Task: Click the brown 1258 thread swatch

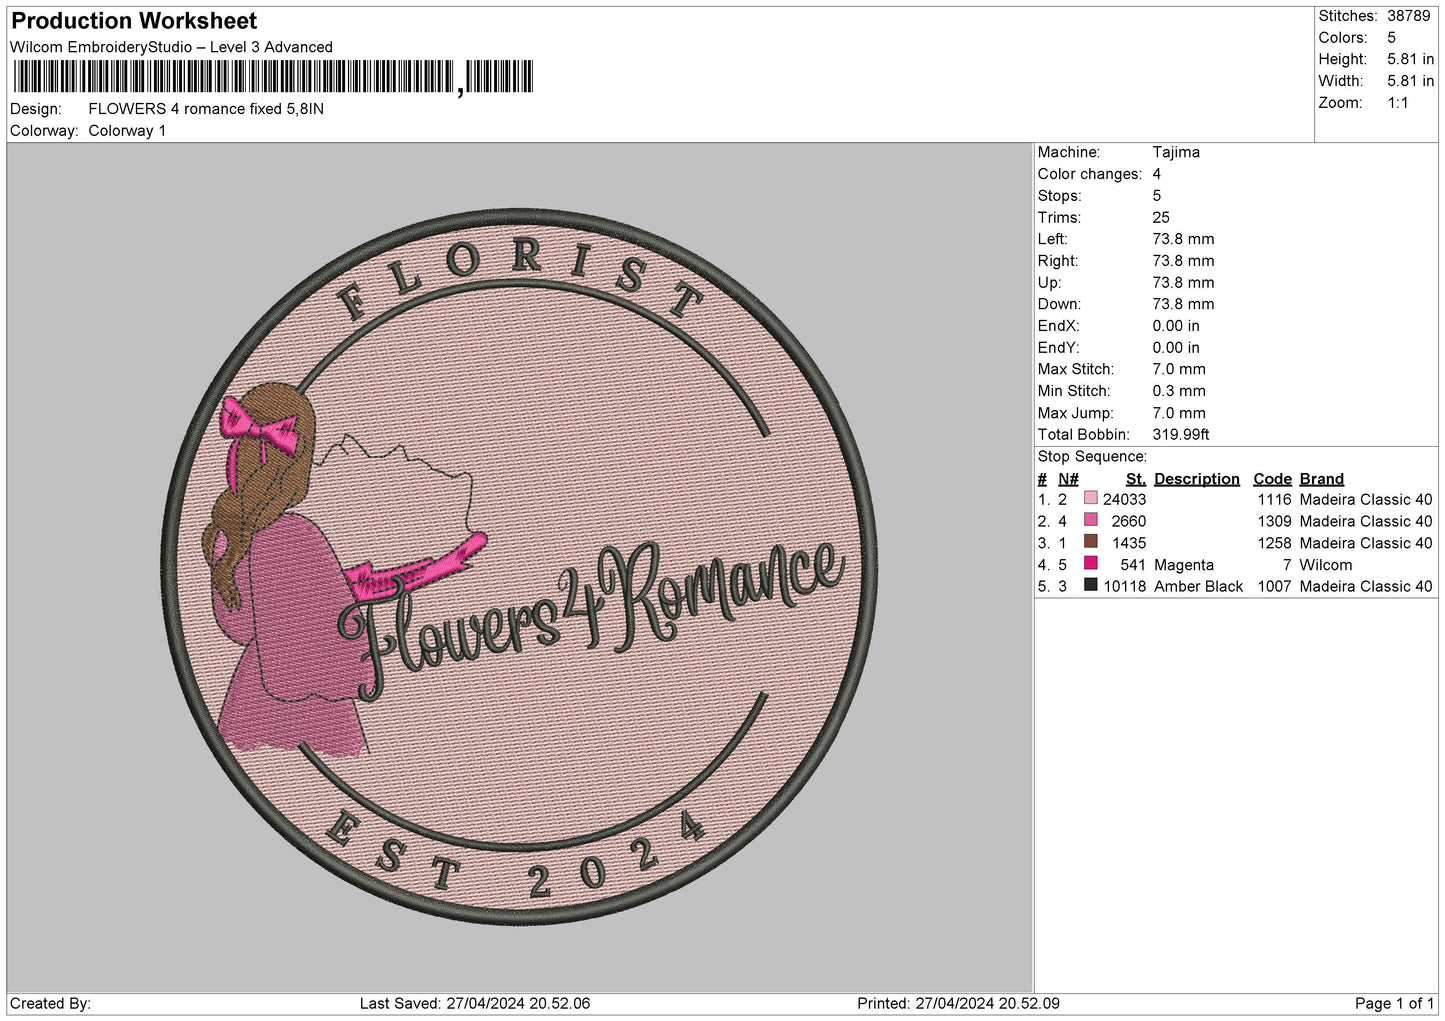Action: click(1090, 542)
